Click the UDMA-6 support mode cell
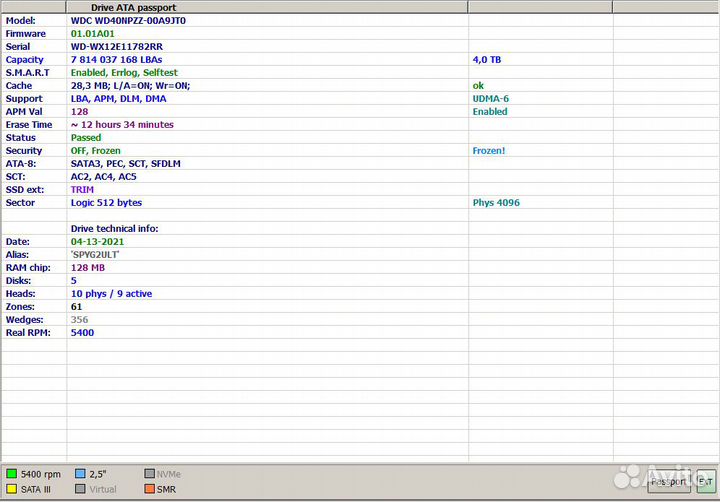 pos(490,98)
